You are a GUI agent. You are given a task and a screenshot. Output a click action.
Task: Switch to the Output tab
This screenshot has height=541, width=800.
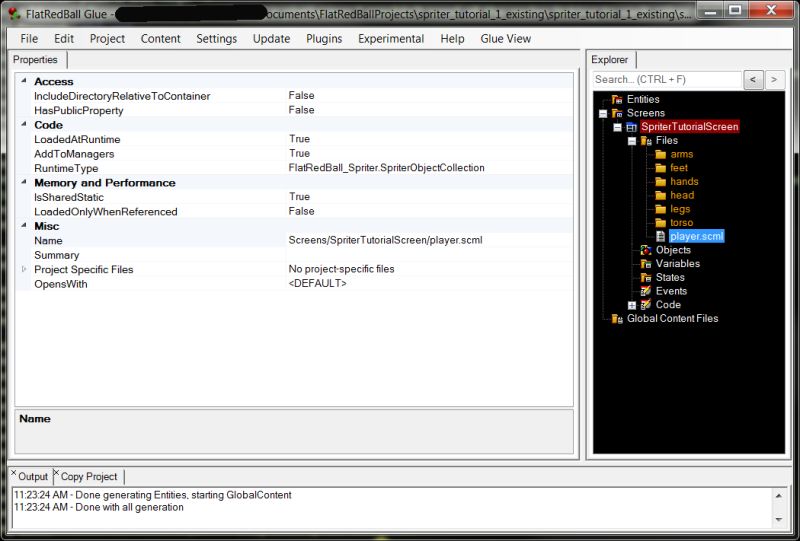(33, 477)
